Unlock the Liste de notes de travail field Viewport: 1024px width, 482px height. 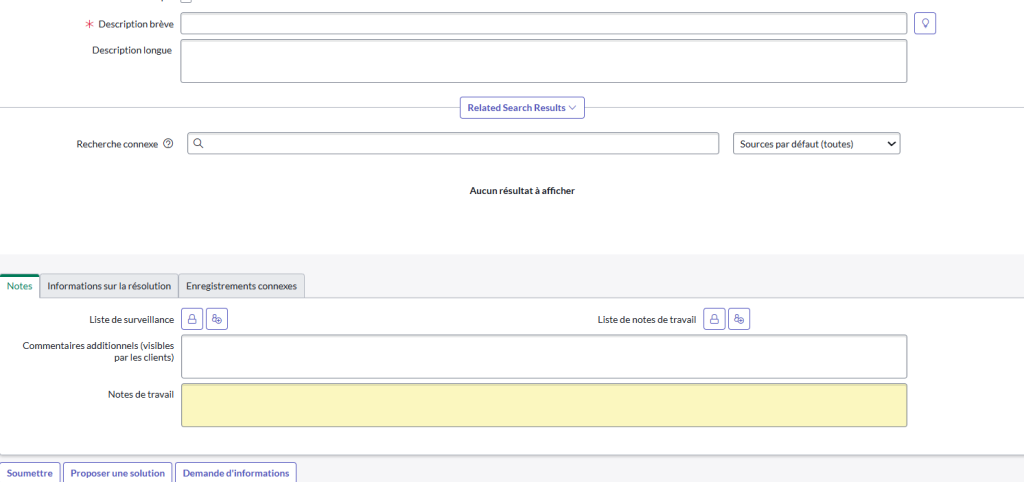(714, 319)
